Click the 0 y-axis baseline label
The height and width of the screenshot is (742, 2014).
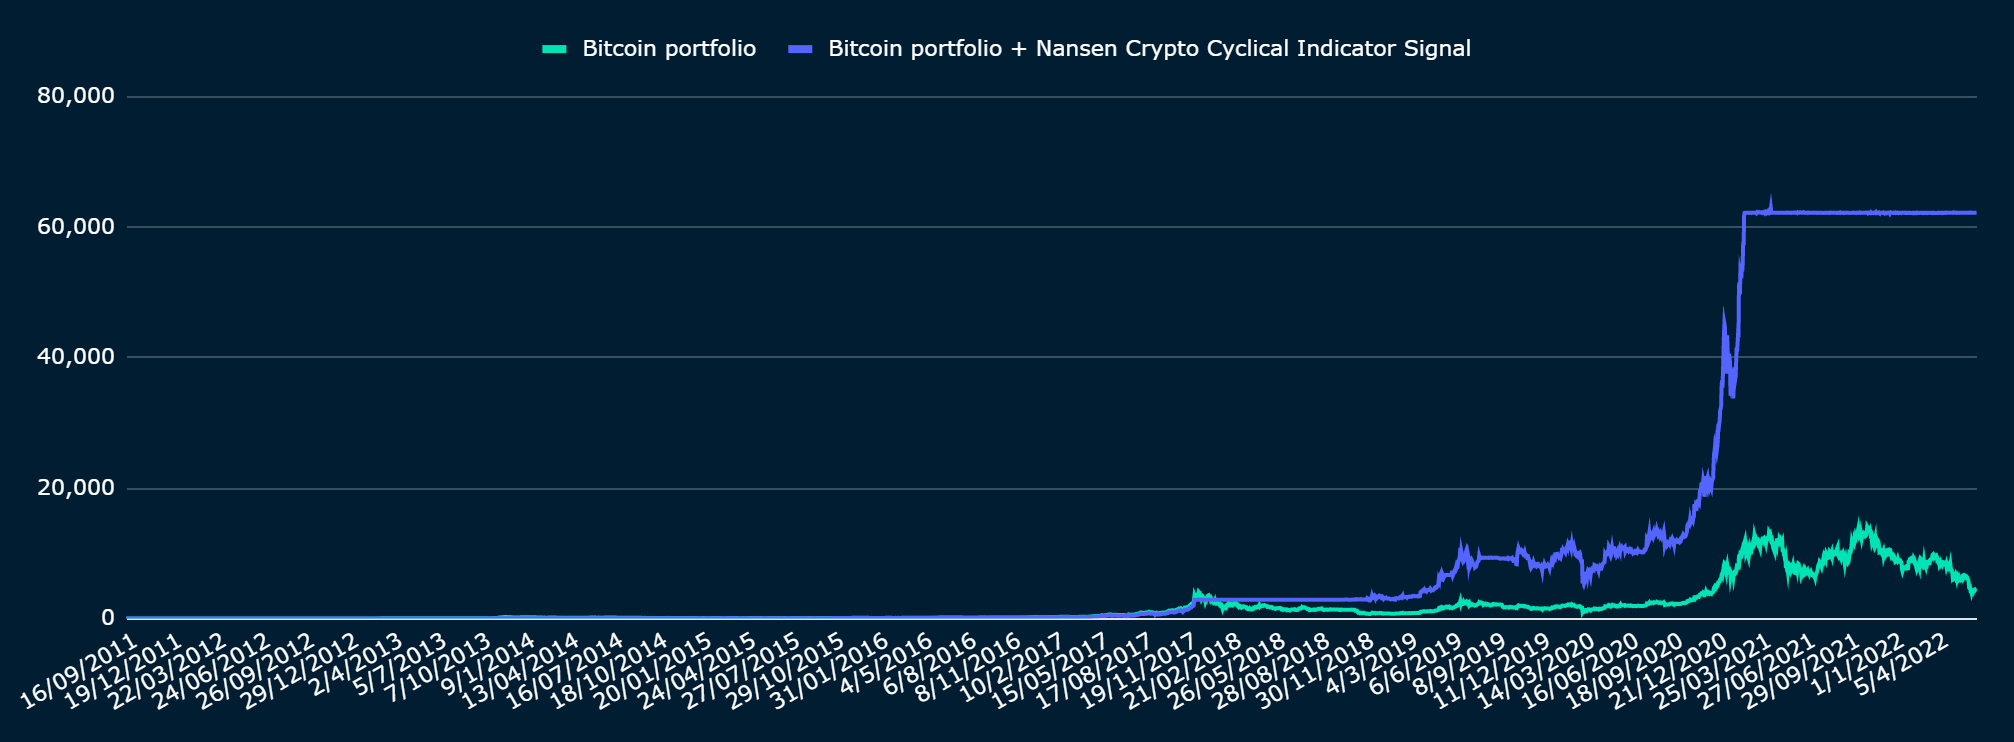coord(108,618)
